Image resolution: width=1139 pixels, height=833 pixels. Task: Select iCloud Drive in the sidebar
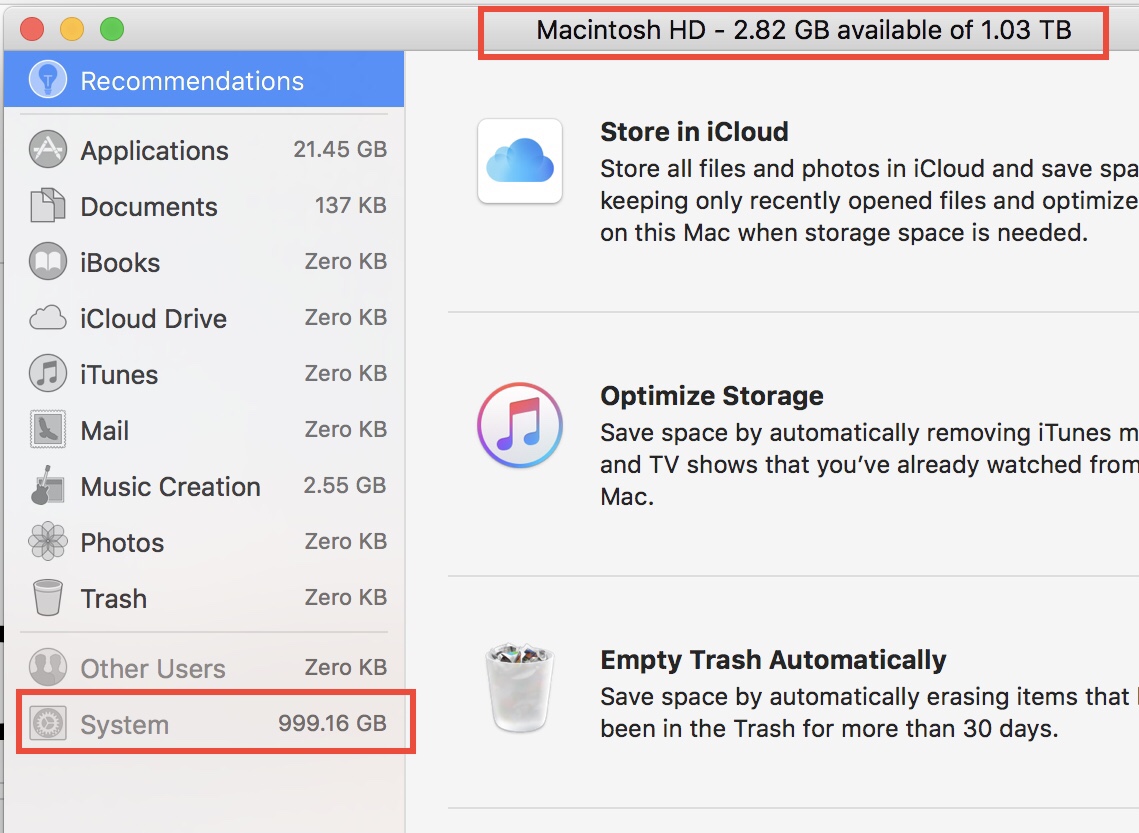coord(153,318)
